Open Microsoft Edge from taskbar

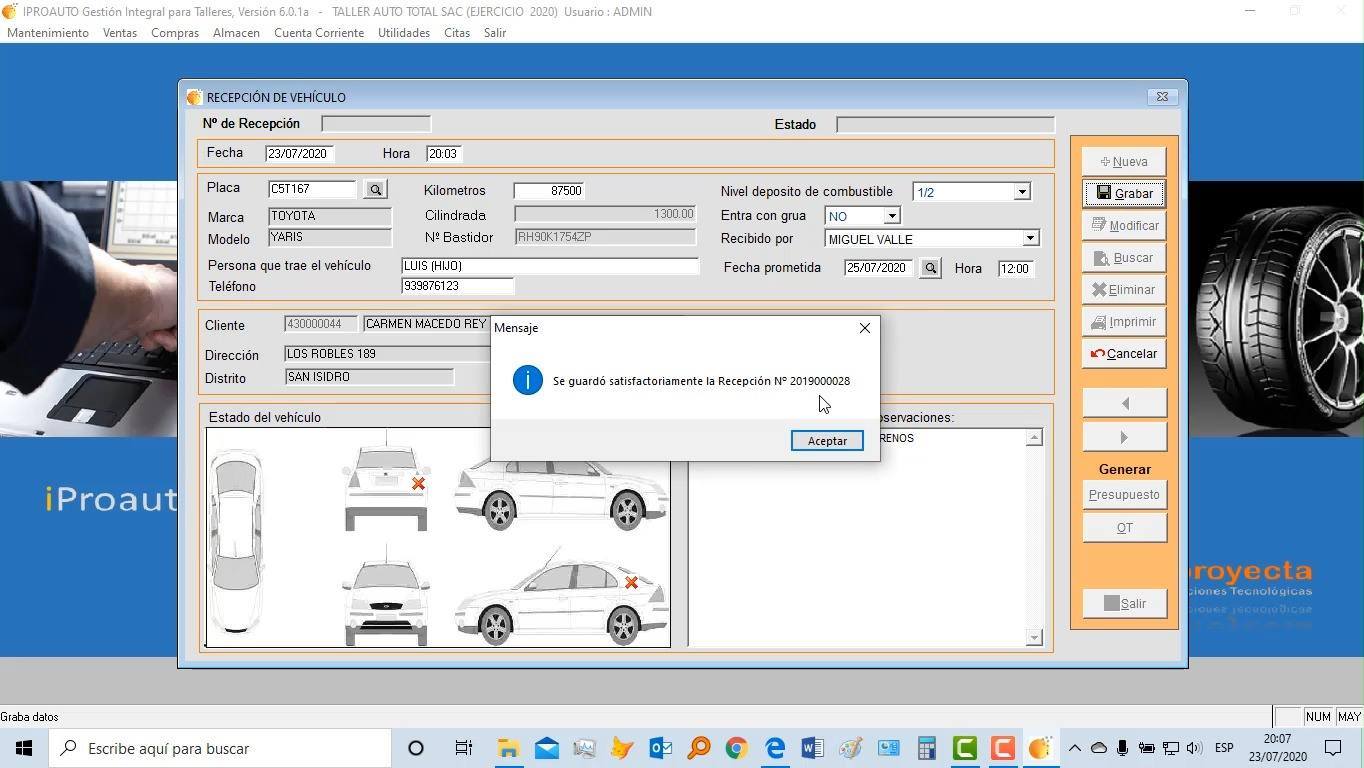(774, 748)
